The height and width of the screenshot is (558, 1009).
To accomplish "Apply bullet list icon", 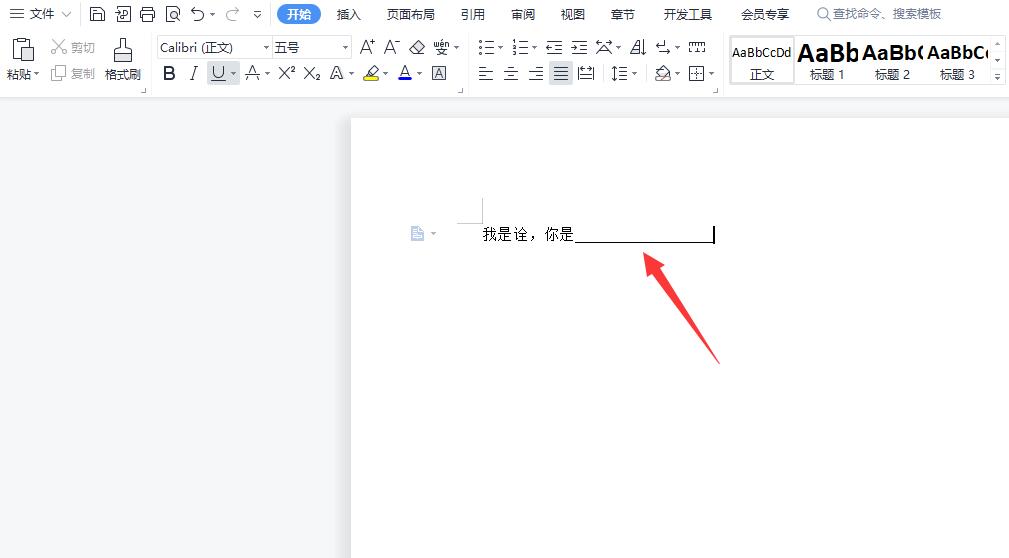I will click(x=486, y=47).
